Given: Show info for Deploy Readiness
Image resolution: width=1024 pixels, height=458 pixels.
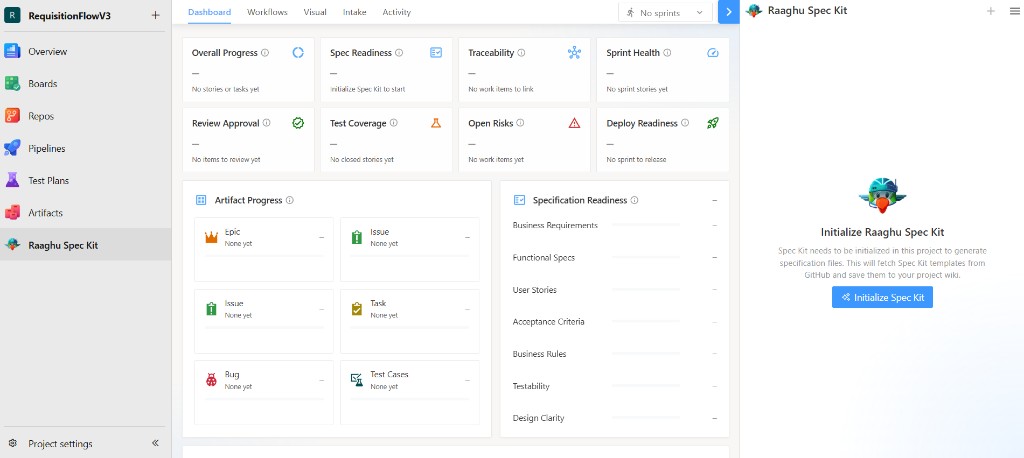Looking at the screenshot, I should click(685, 123).
